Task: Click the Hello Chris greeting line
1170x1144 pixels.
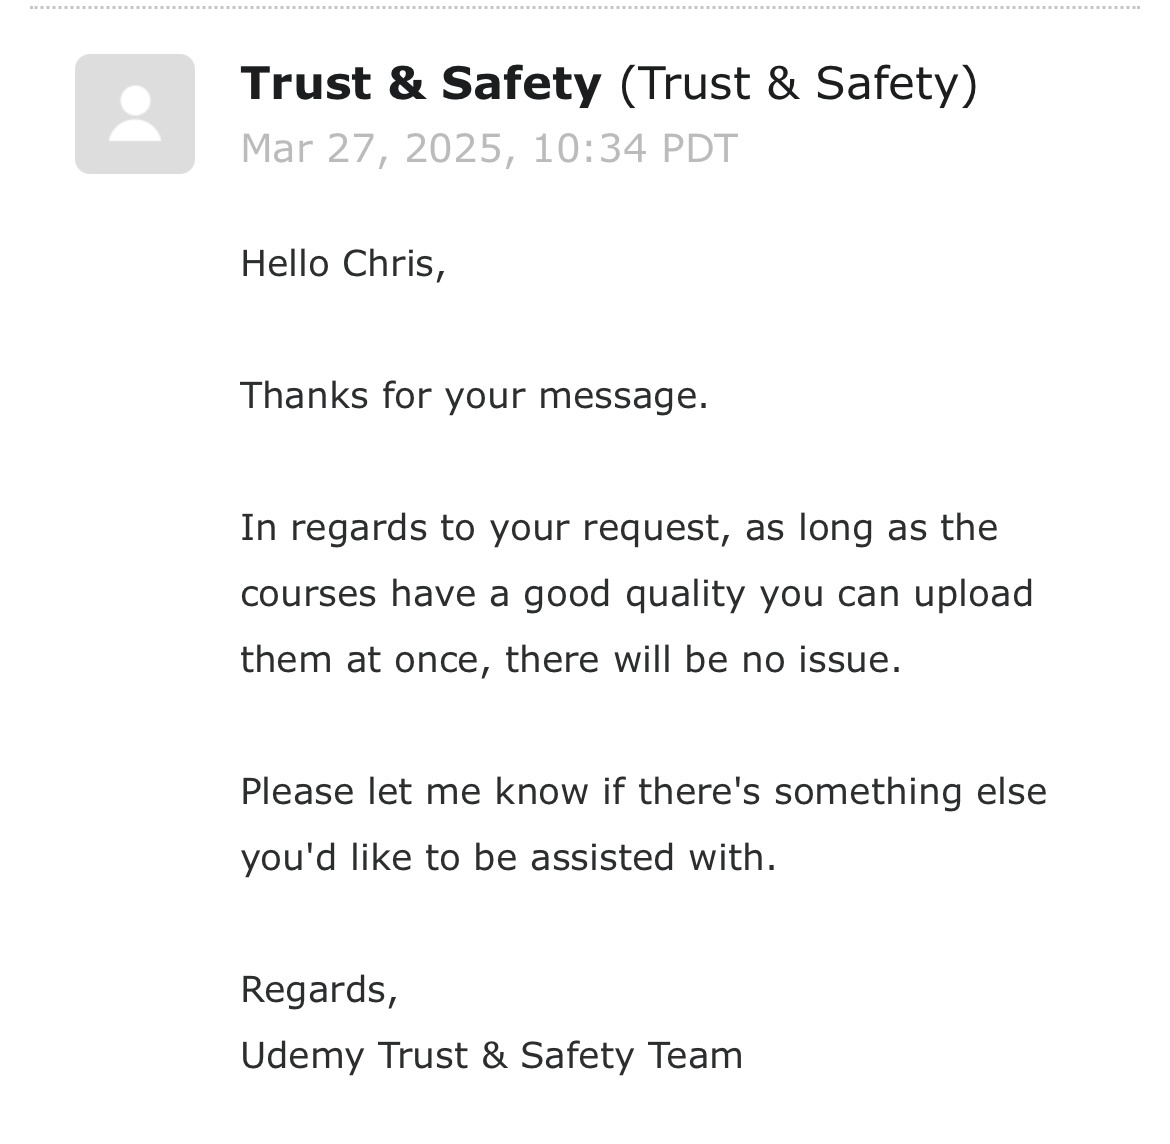Action: [343, 264]
